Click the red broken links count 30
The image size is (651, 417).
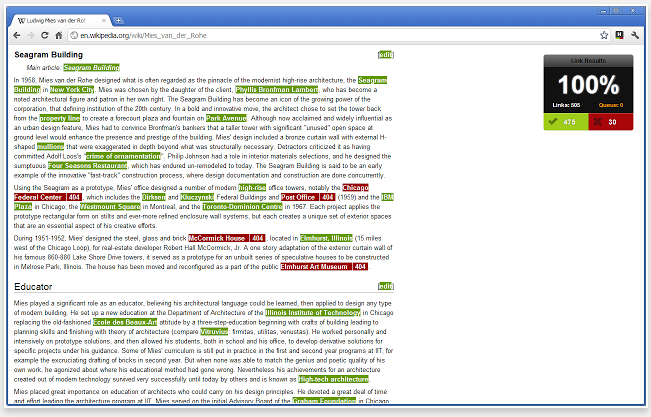tap(611, 122)
